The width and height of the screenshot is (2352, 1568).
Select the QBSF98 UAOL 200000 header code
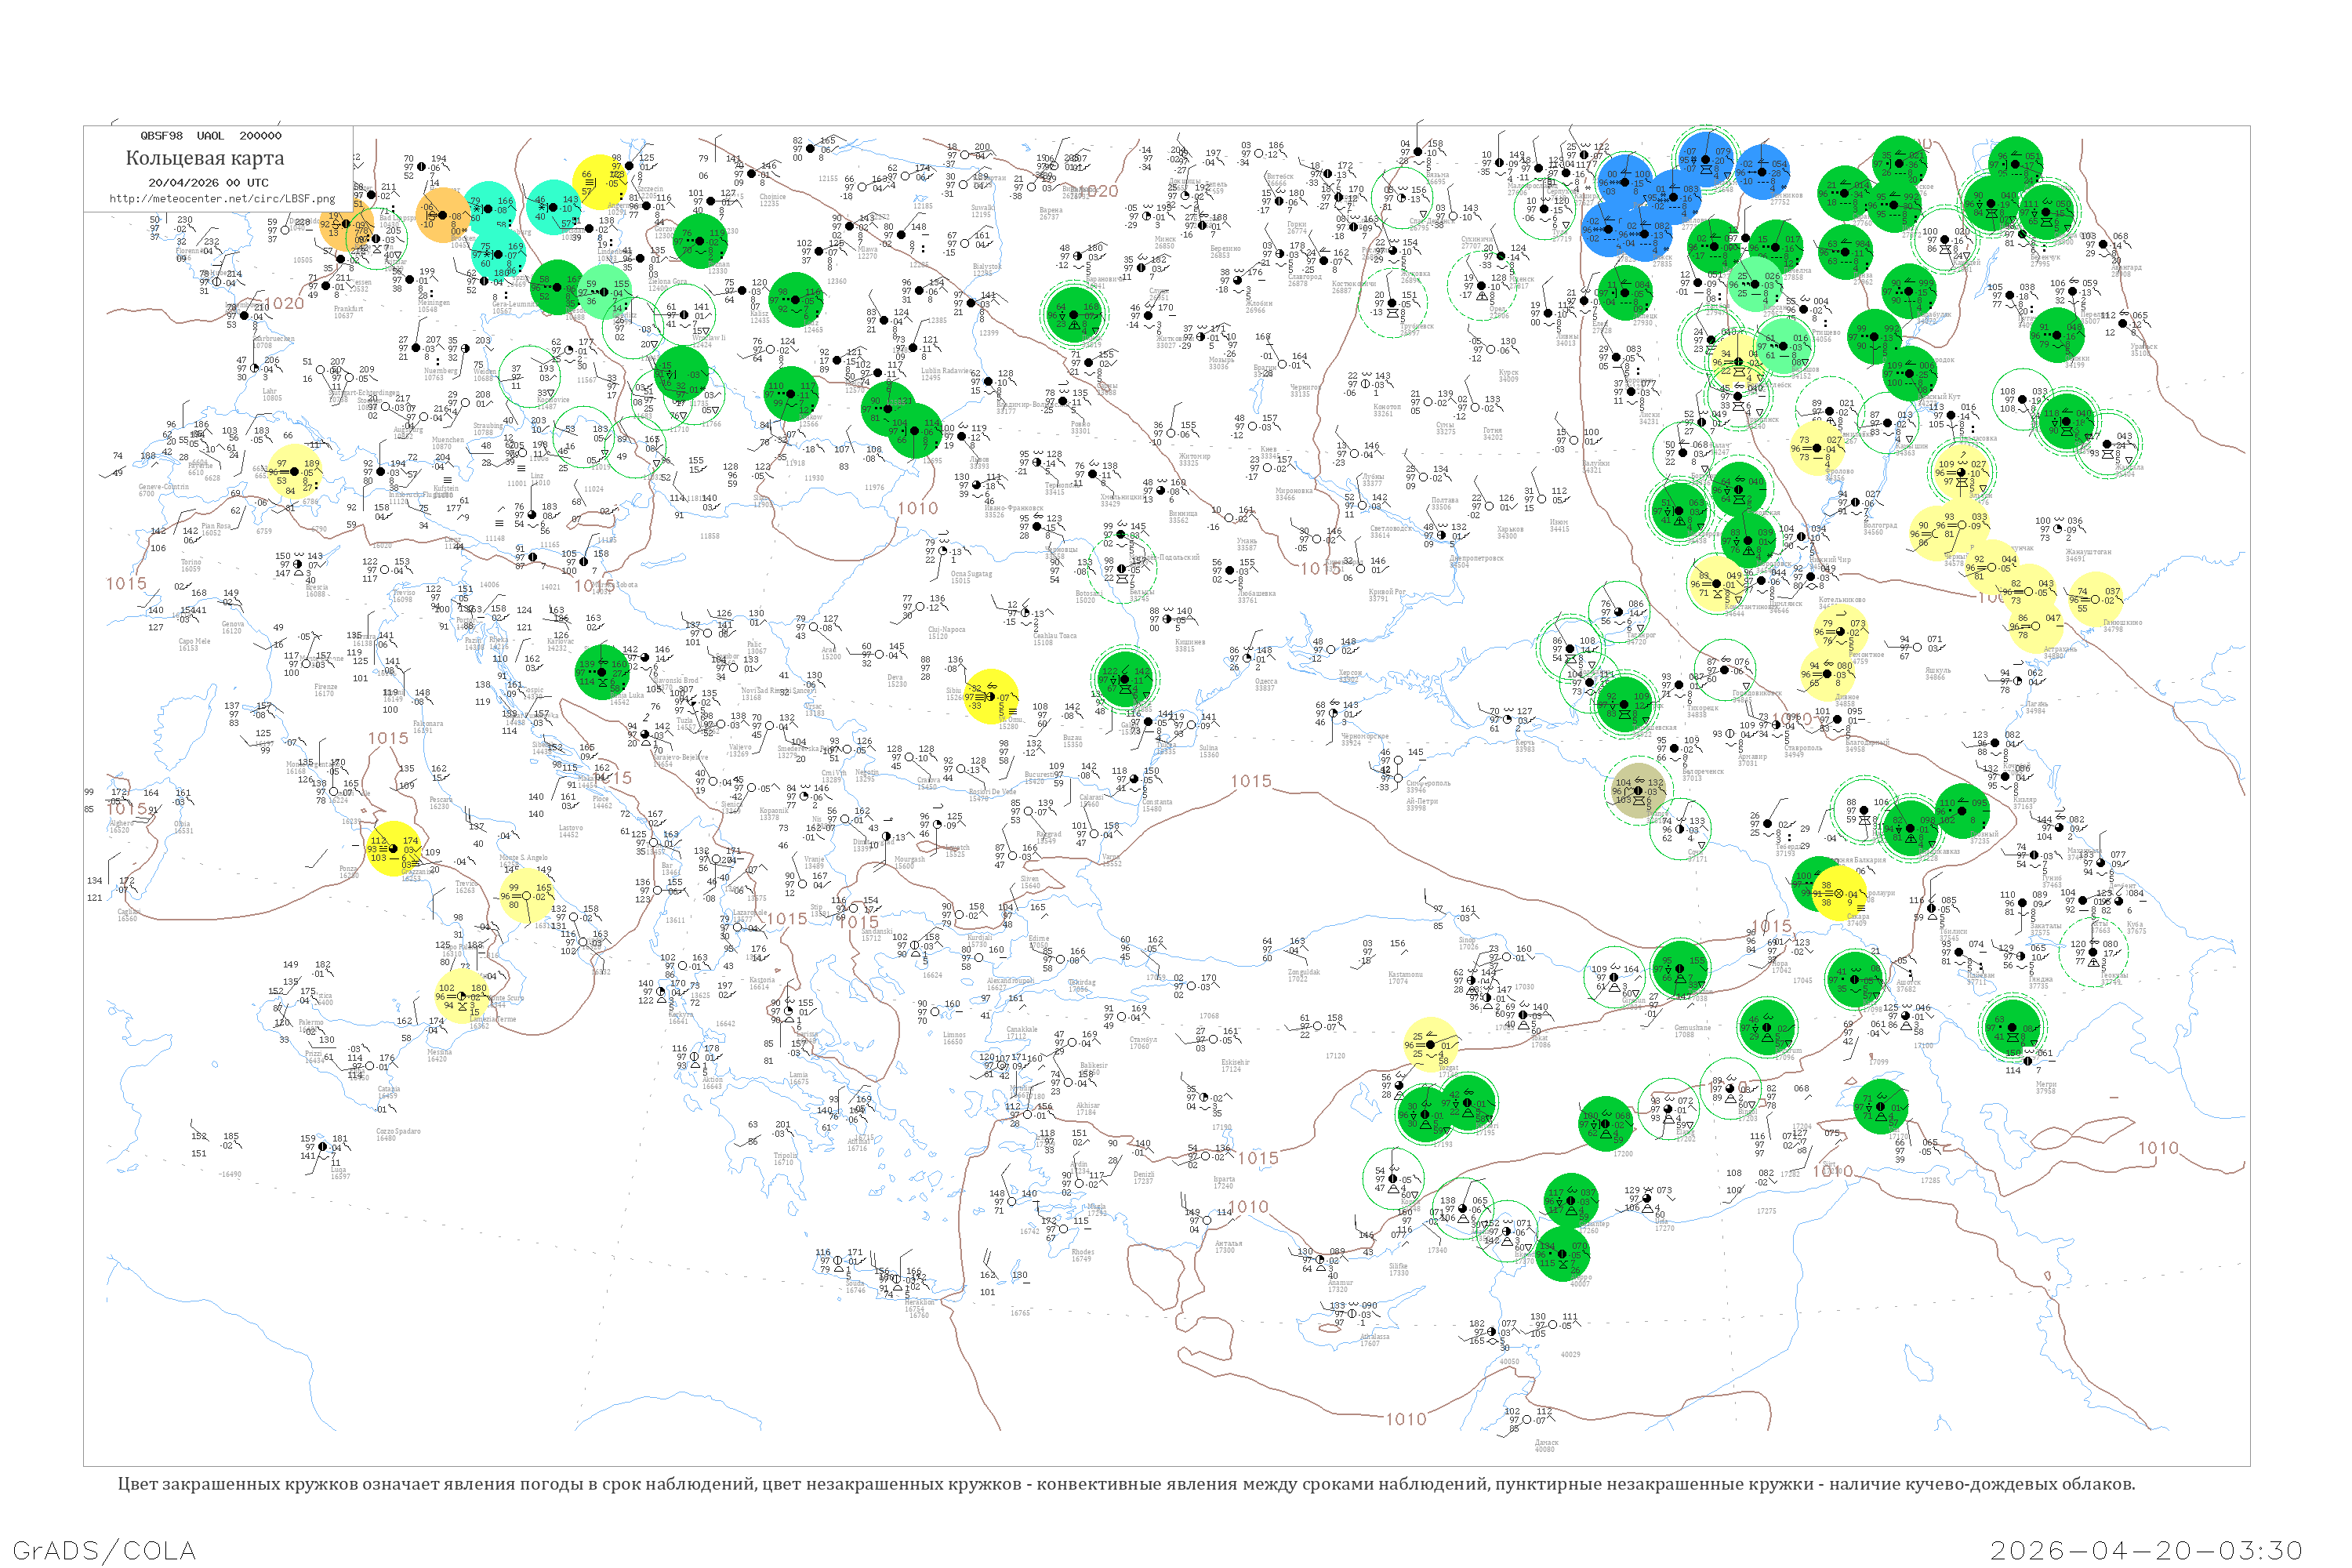[x=211, y=136]
